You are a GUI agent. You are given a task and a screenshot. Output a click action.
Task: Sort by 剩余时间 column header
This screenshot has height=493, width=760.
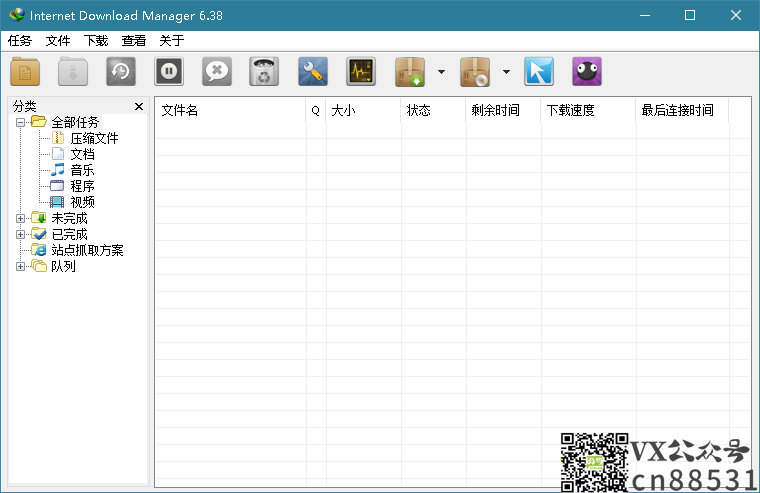pos(504,111)
